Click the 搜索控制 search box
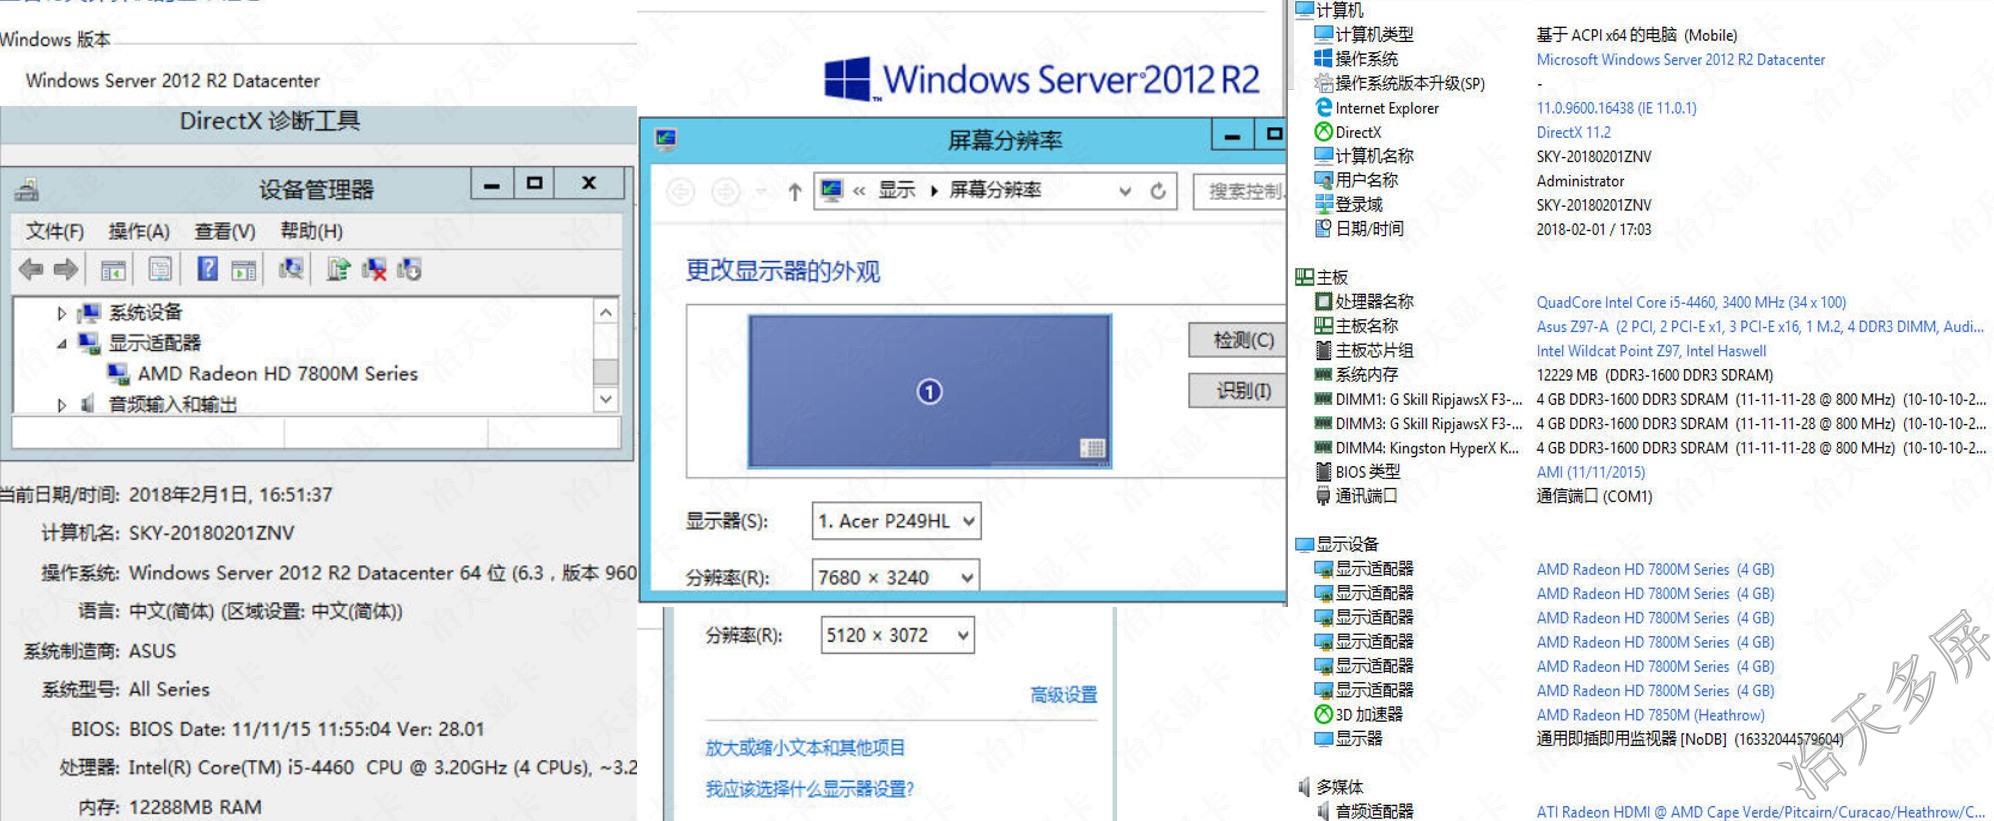The height and width of the screenshot is (821, 1994). point(1240,191)
